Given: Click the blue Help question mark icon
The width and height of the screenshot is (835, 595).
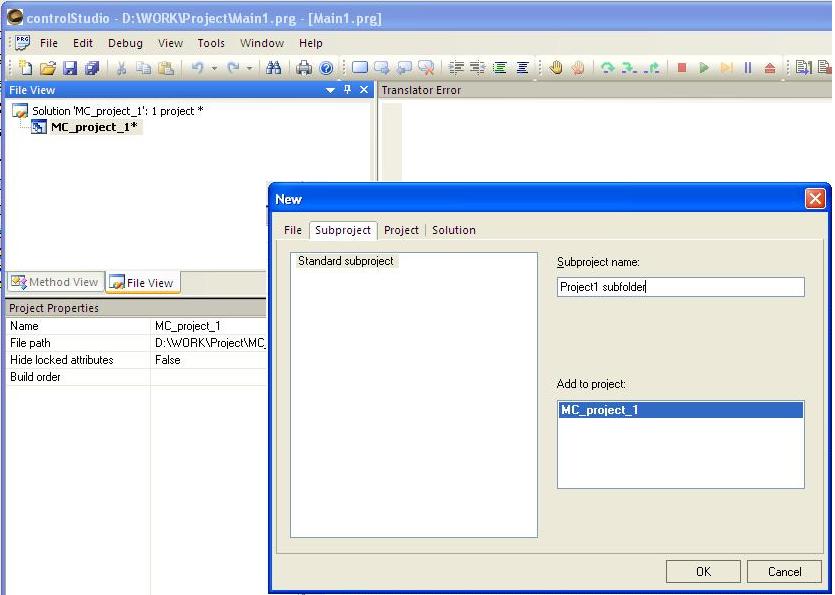Looking at the screenshot, I should (326, 68).
